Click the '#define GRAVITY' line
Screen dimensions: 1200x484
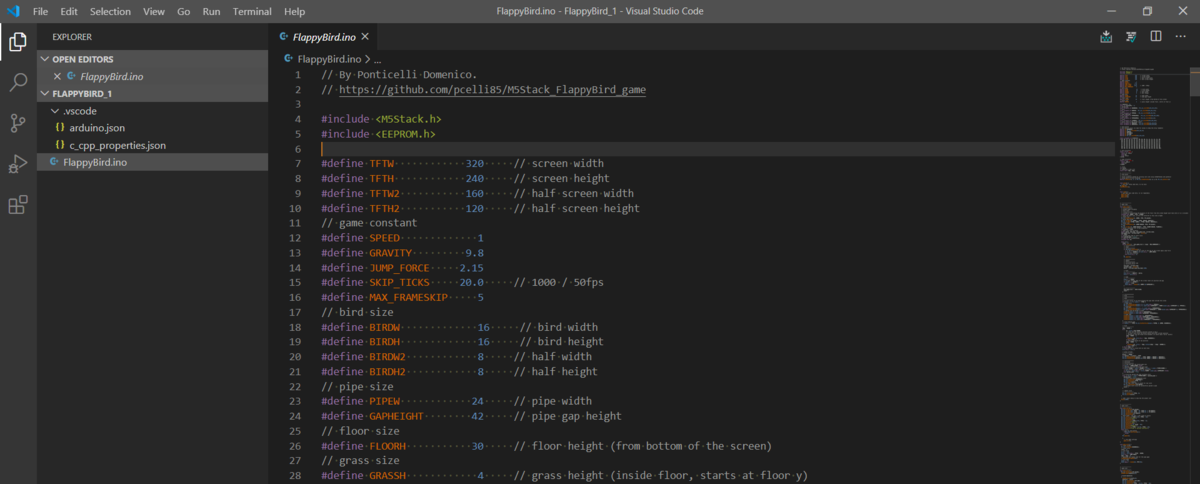402,253
